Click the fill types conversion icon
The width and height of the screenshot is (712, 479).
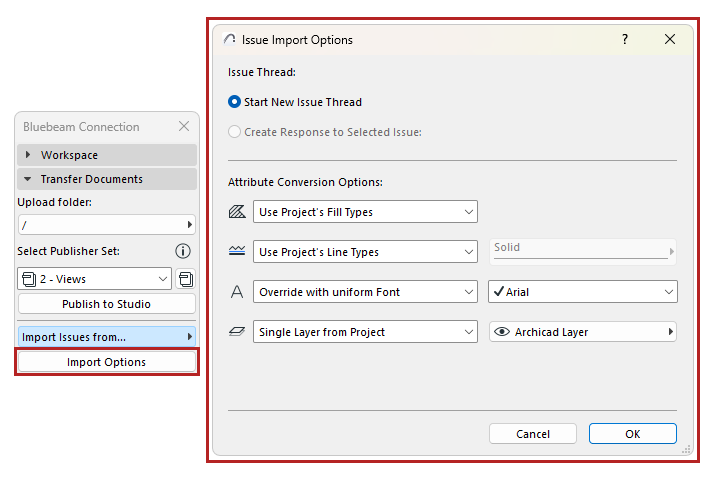(x=237, y=211)
